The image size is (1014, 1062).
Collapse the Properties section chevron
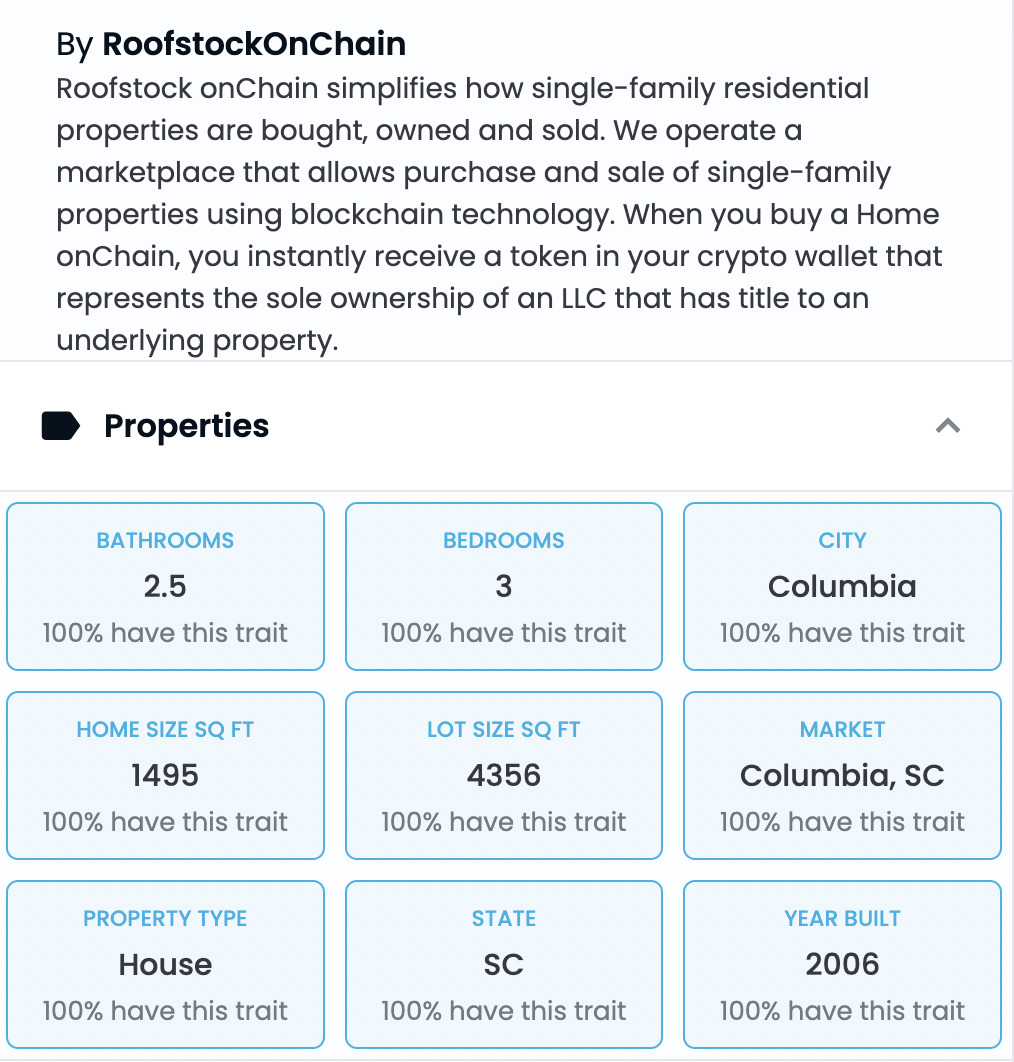pos(948,426)
